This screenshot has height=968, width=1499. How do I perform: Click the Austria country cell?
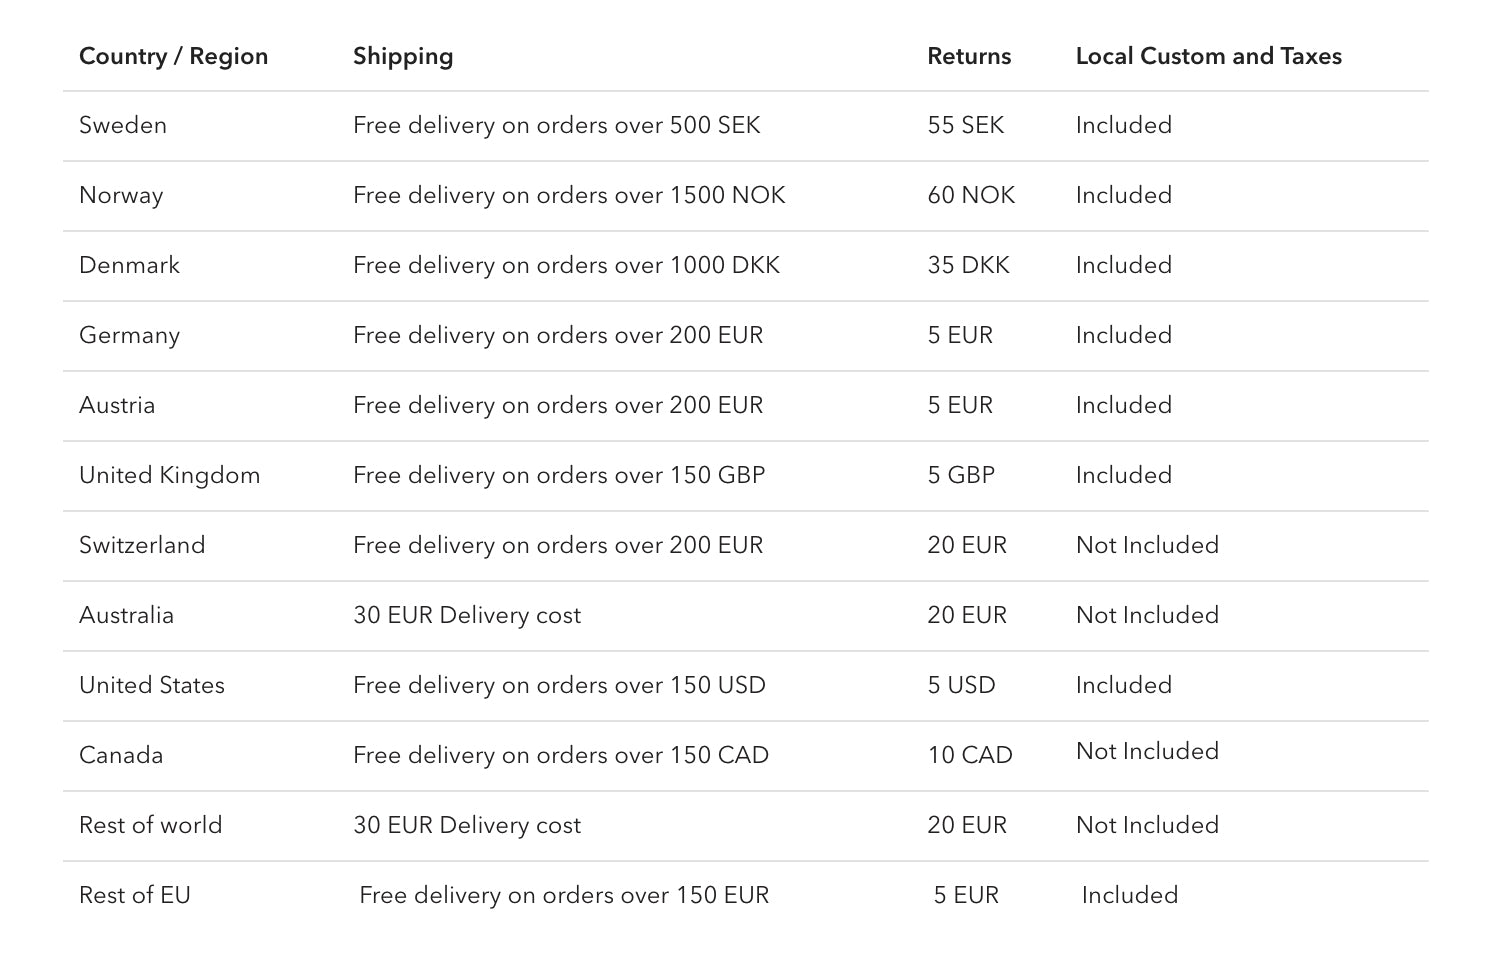point(117,405)
